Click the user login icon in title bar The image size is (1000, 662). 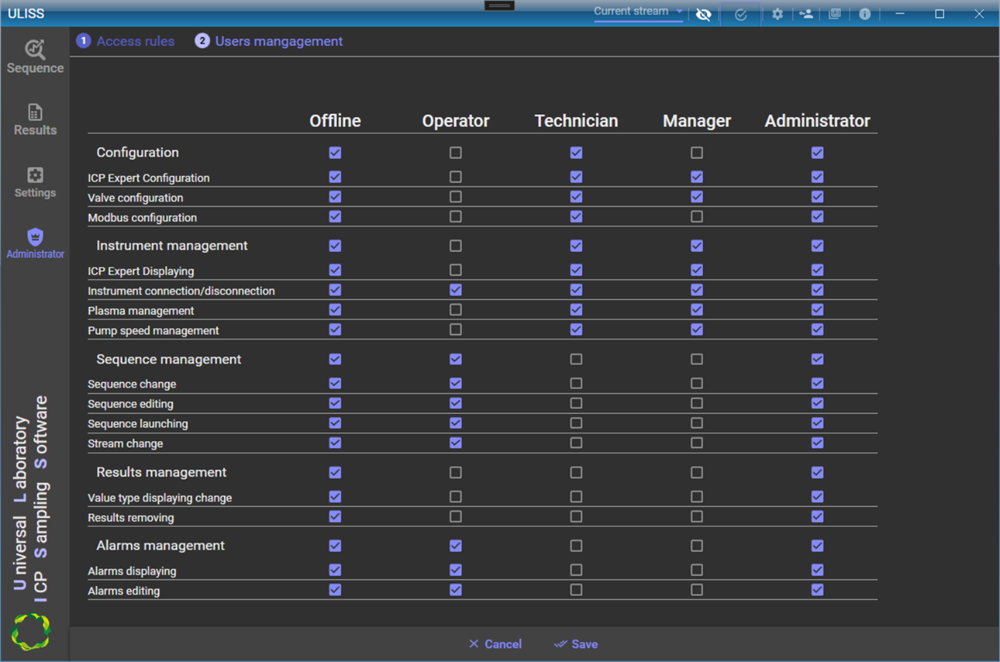tap(806, 14)
